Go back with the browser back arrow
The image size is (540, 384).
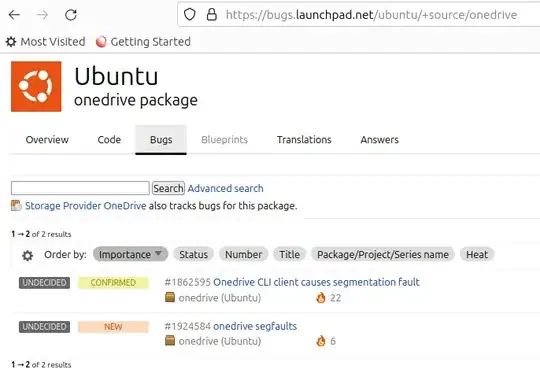coord(14,15)
